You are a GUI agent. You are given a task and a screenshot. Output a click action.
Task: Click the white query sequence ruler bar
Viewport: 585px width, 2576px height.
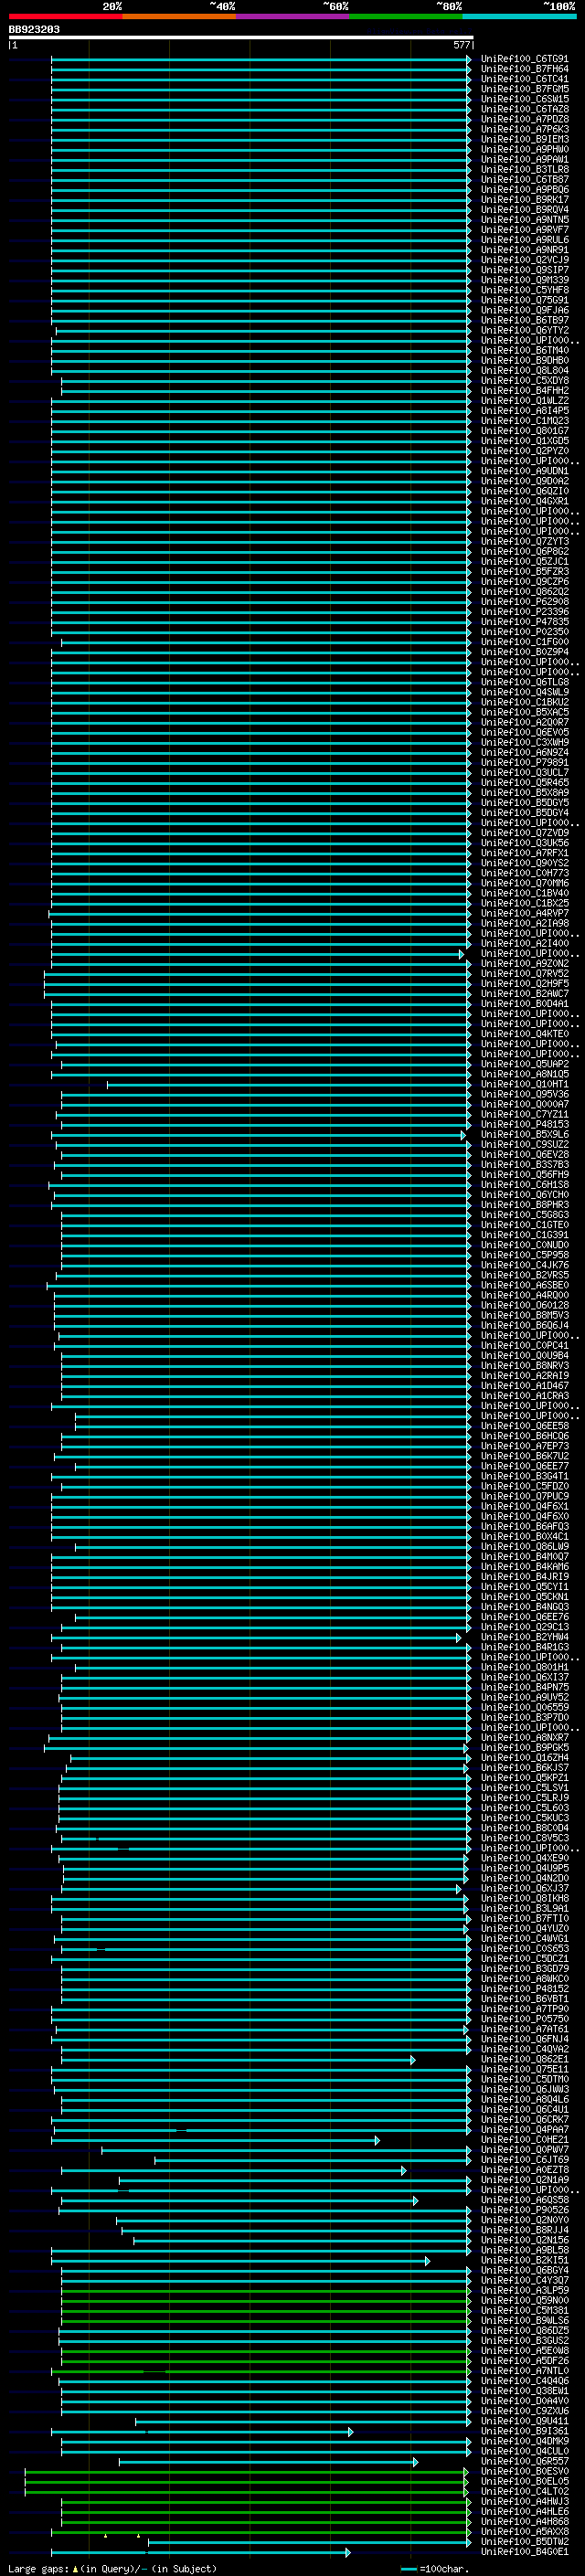click(241, 38)
